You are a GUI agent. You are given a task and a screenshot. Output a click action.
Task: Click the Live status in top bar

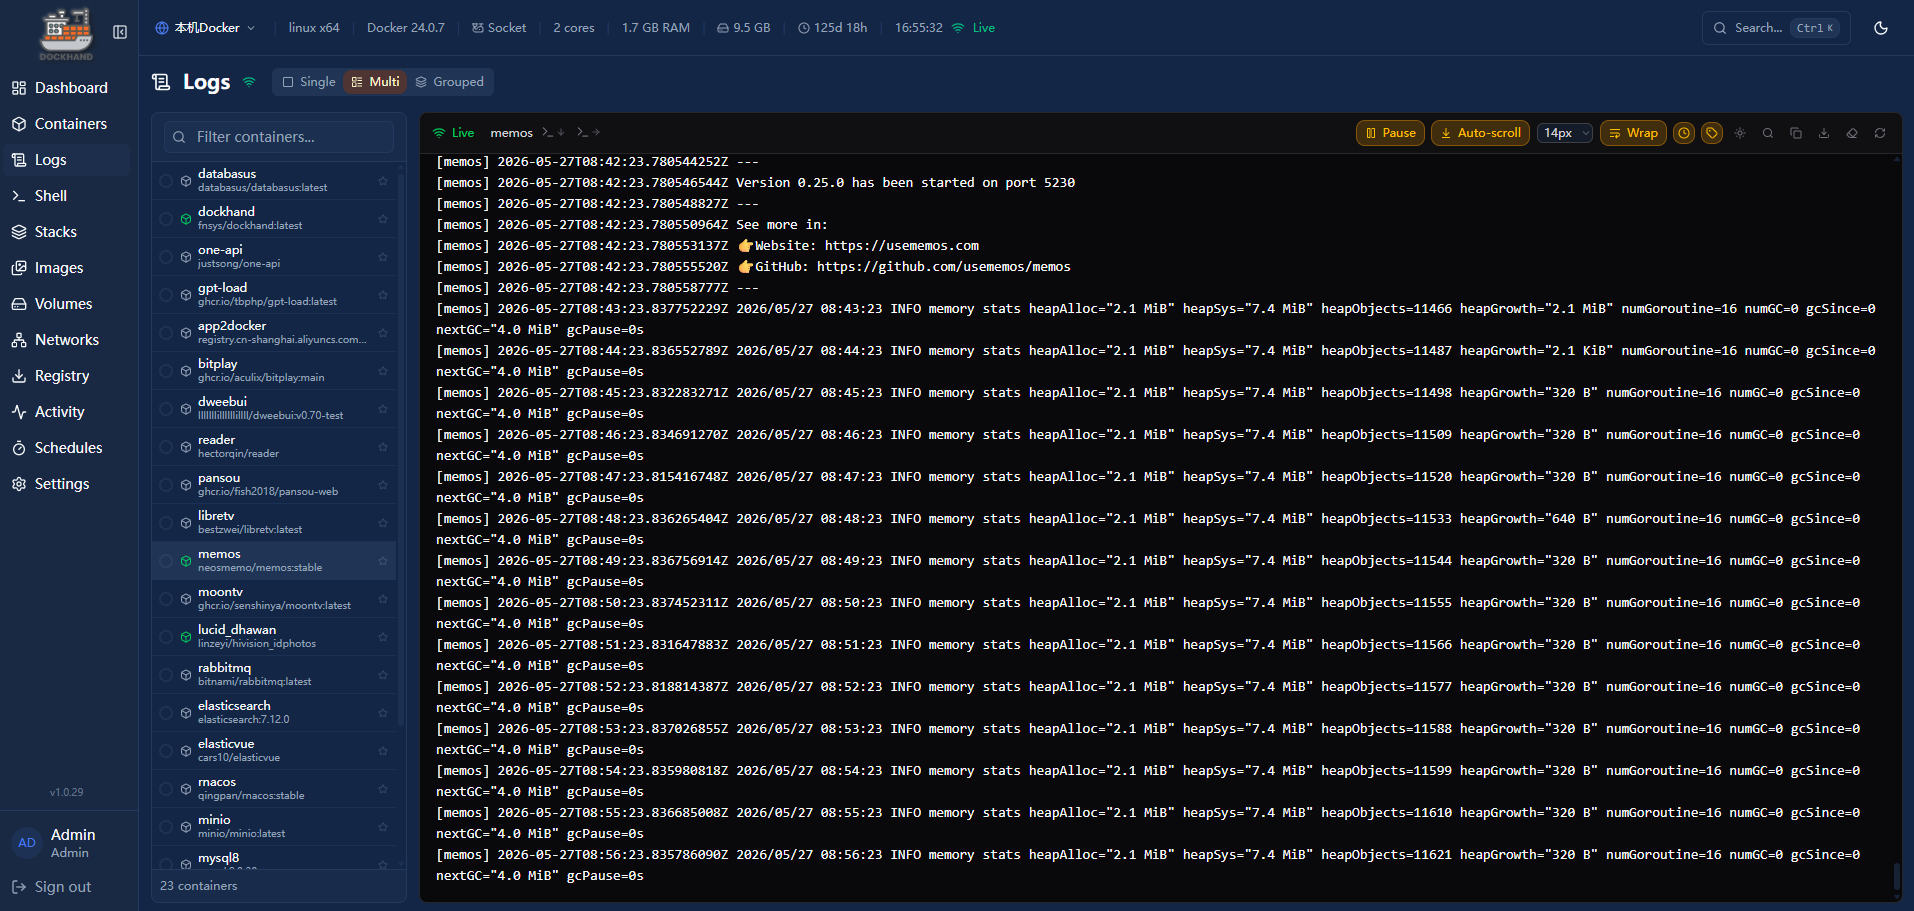point(973,28)
